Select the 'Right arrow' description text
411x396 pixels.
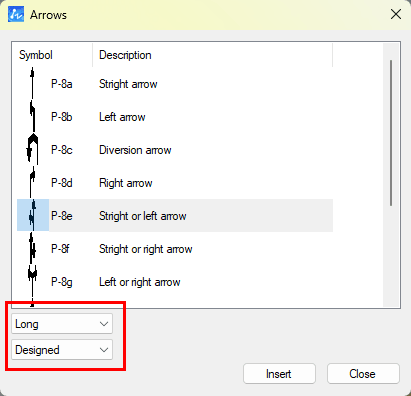pyautogui.click(x=126, y=183)
